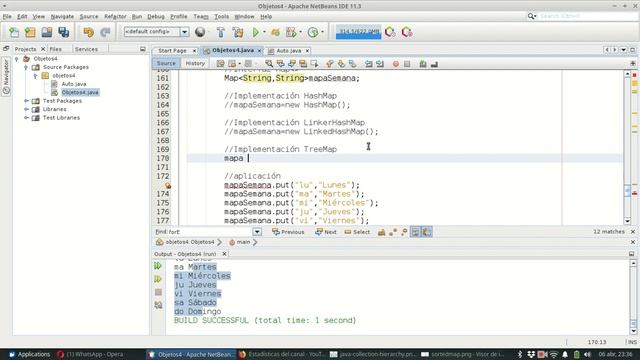Open the Team menu
Image resolution: width=640 pixels, height=360 pixels.
pos(200,16)
